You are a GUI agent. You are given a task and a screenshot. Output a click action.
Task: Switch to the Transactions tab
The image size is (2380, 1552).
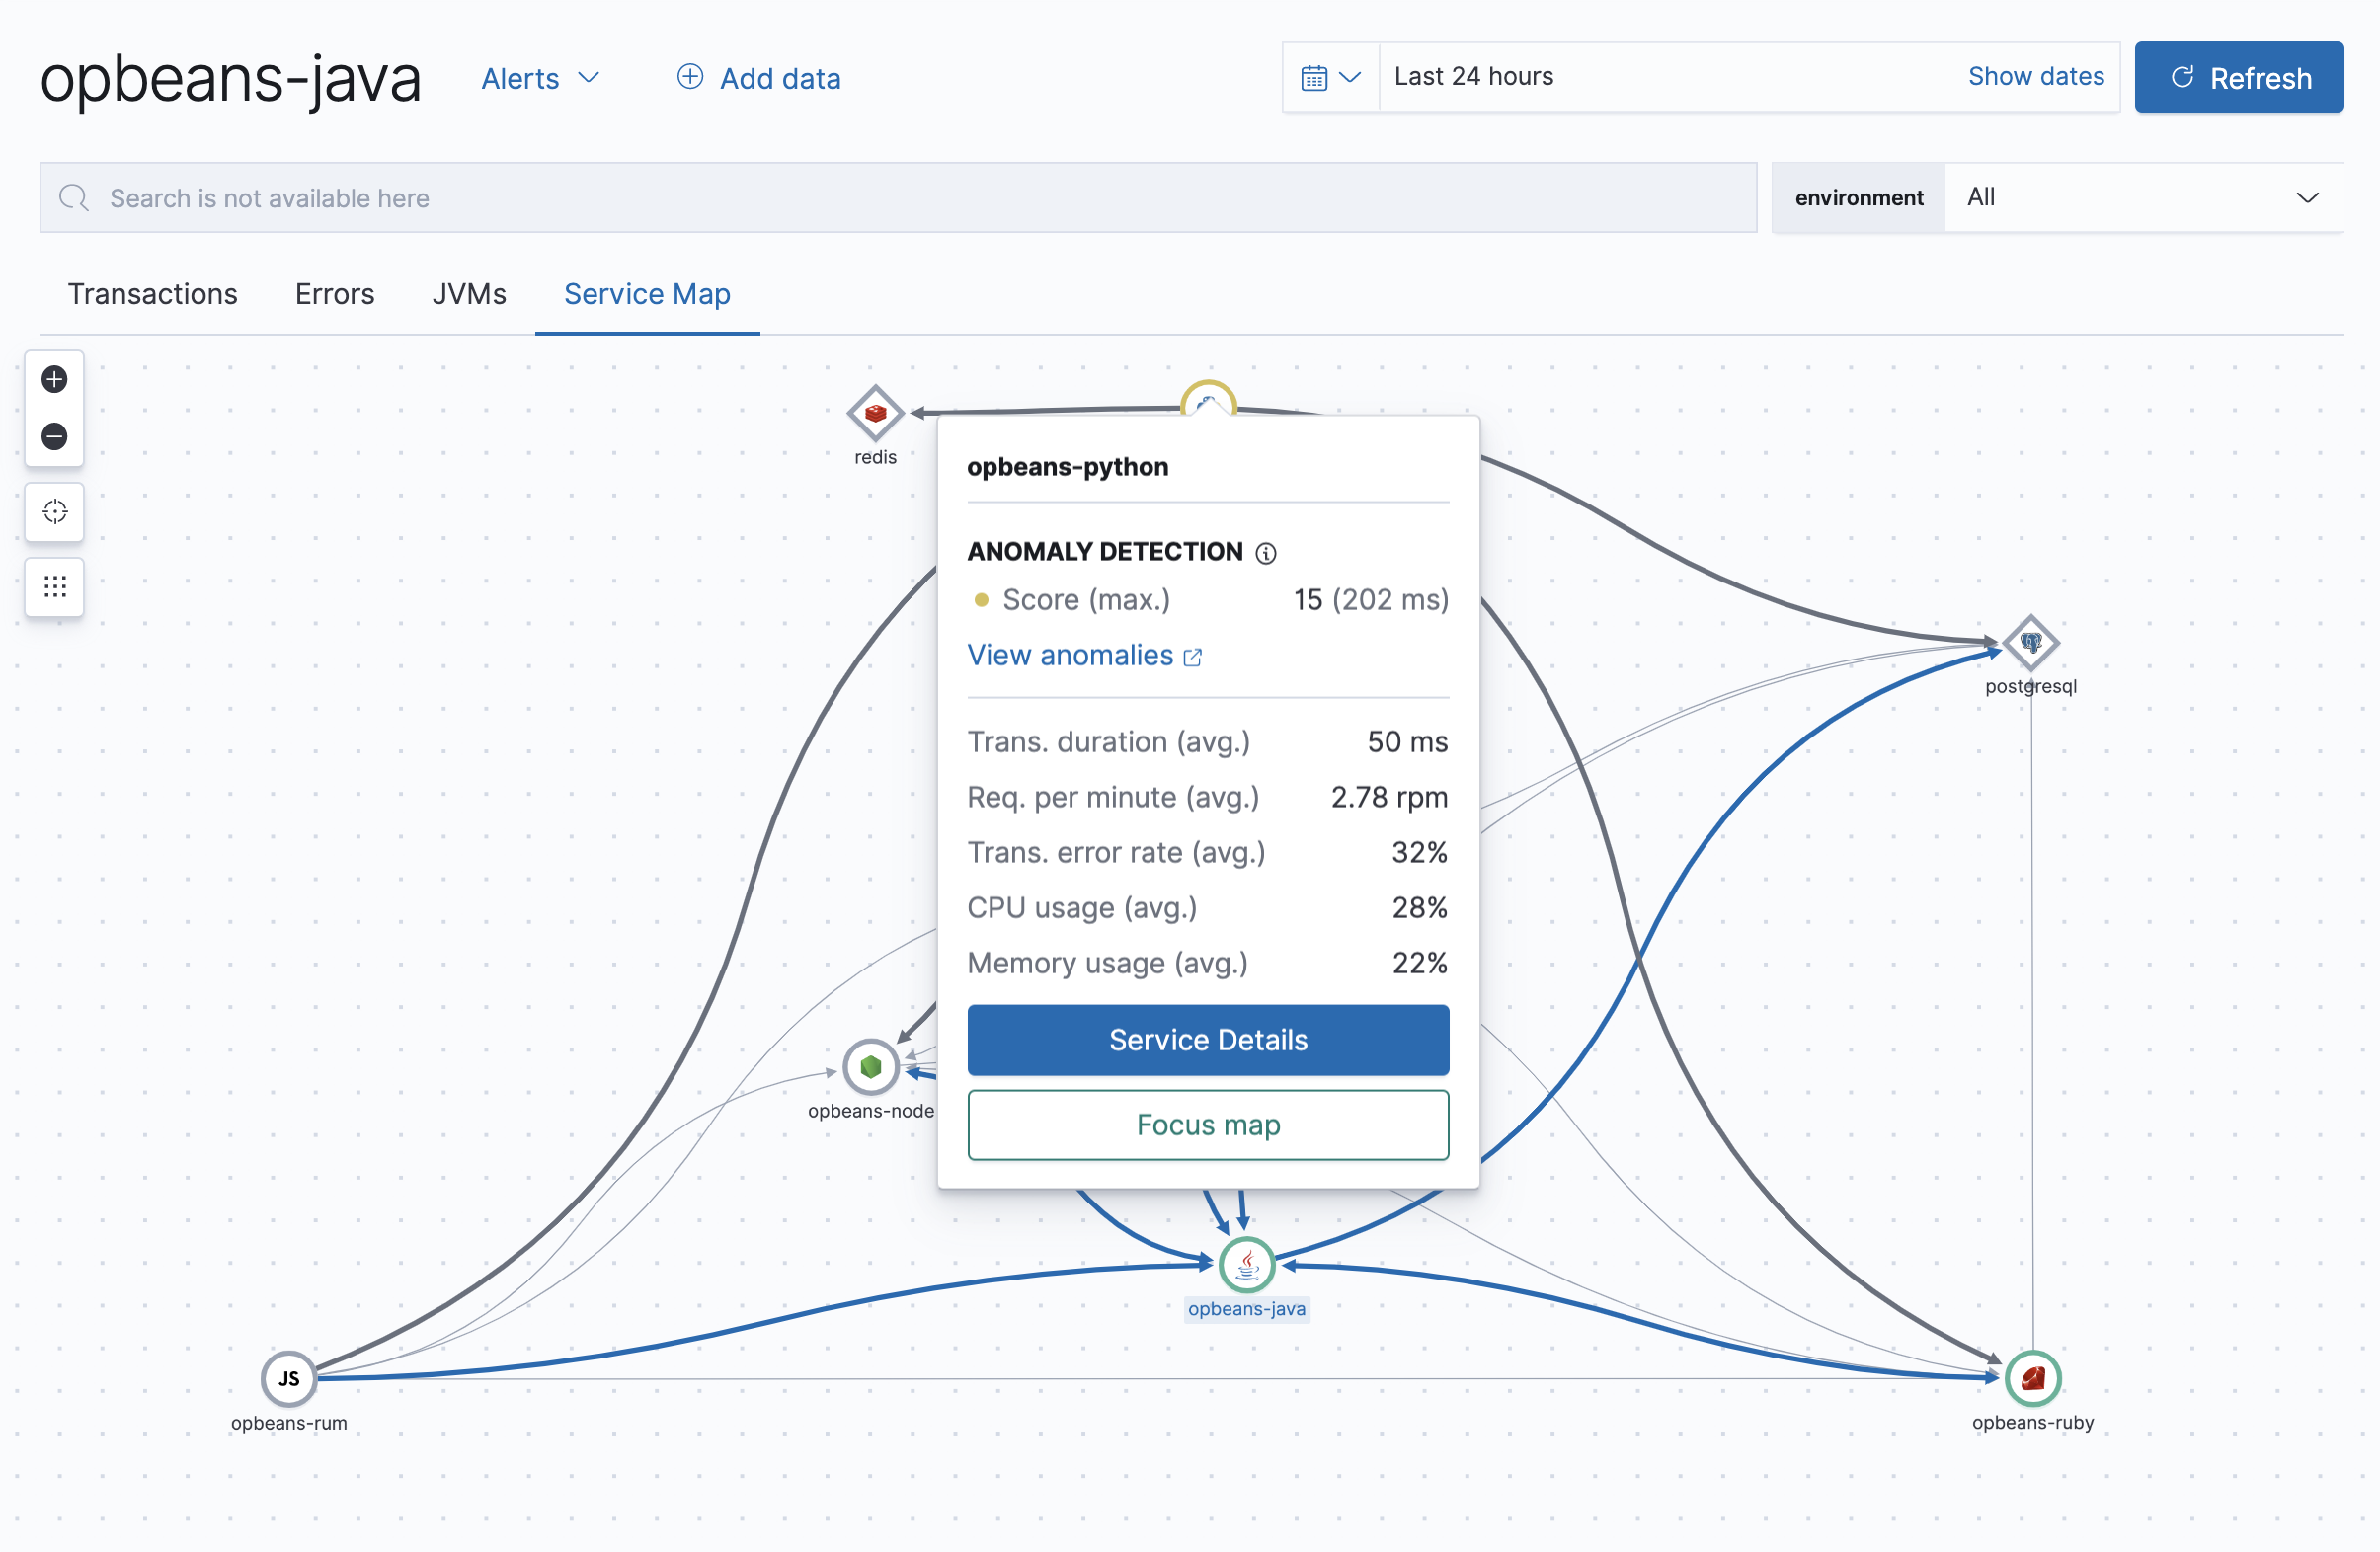coord(152,293)
